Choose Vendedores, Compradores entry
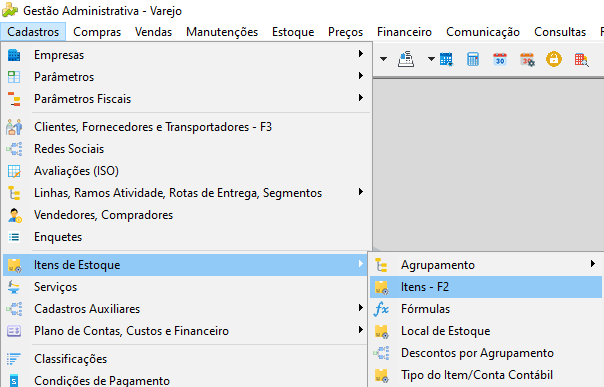Viewport: 604px width, 387px height. pos(186,215)
